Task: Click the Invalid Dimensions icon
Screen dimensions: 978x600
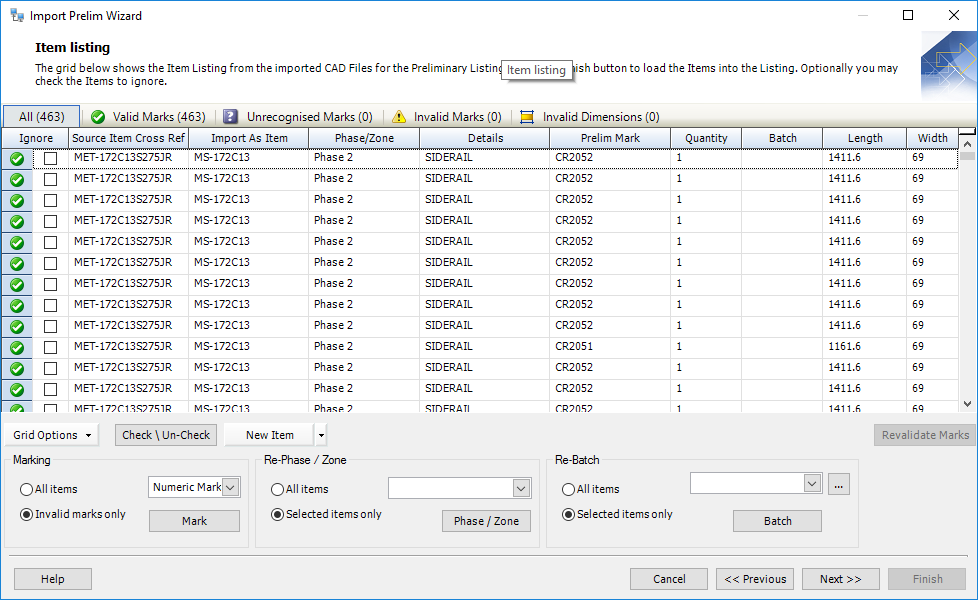Action: (527, 117)
